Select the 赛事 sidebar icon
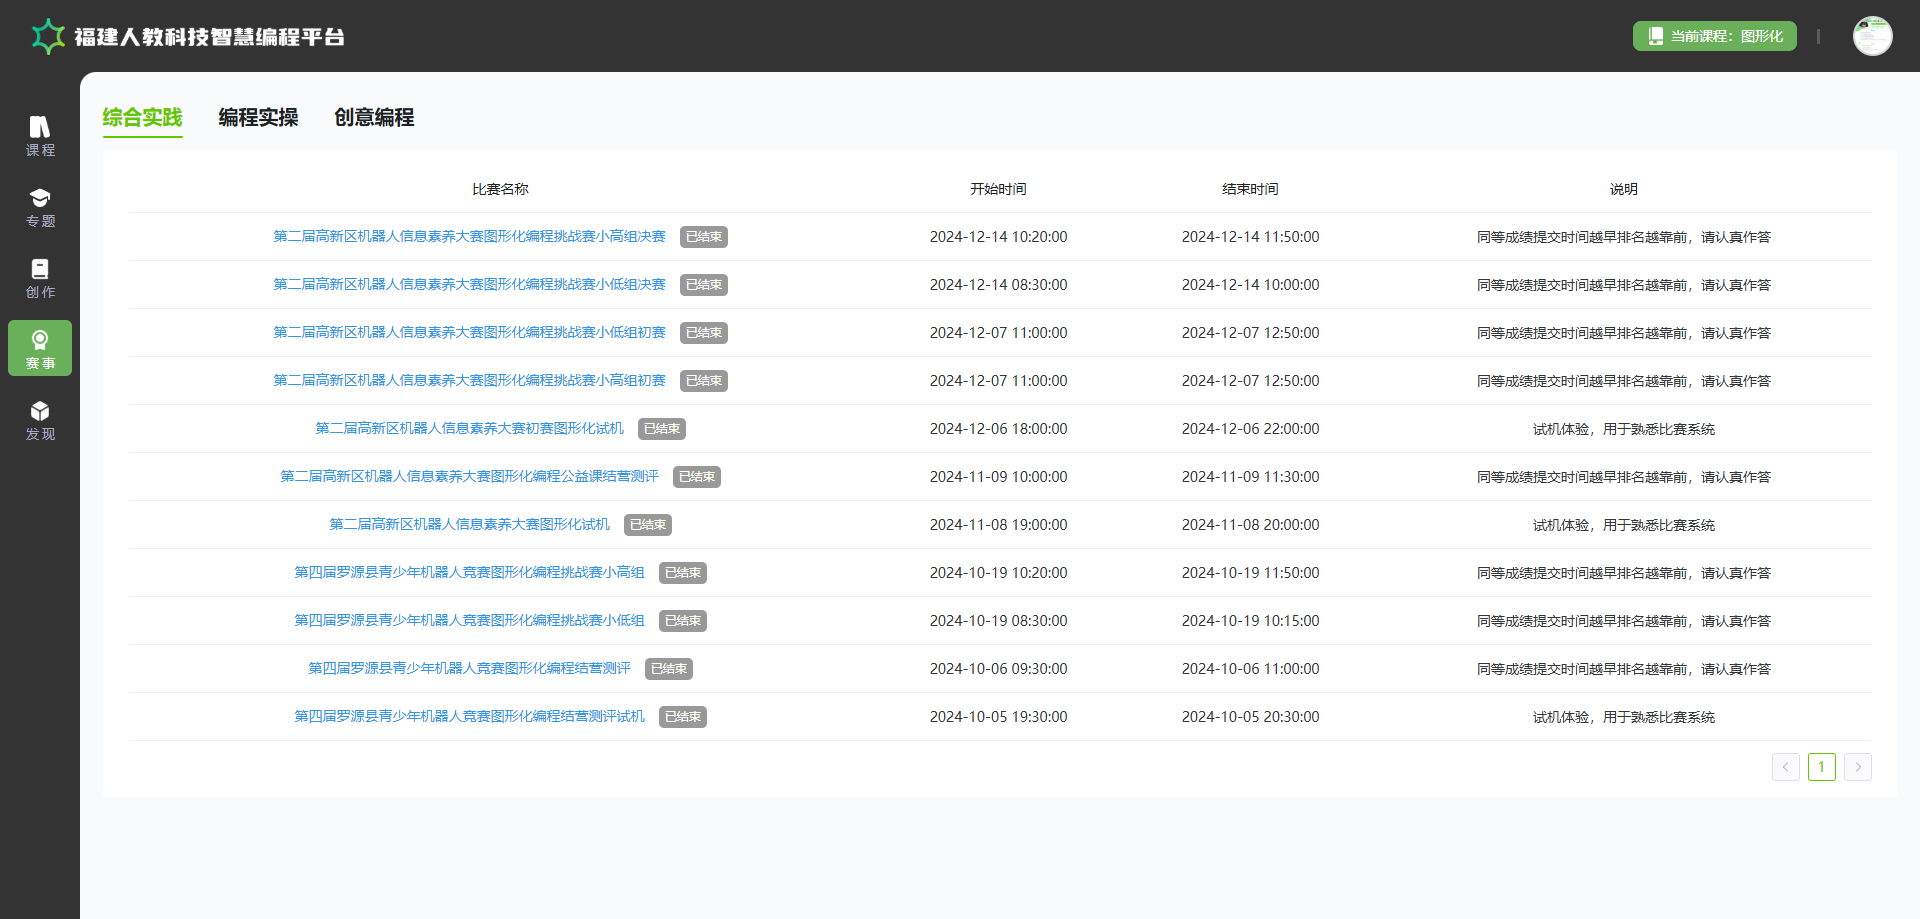1920x919 pixels. [40, 348]
